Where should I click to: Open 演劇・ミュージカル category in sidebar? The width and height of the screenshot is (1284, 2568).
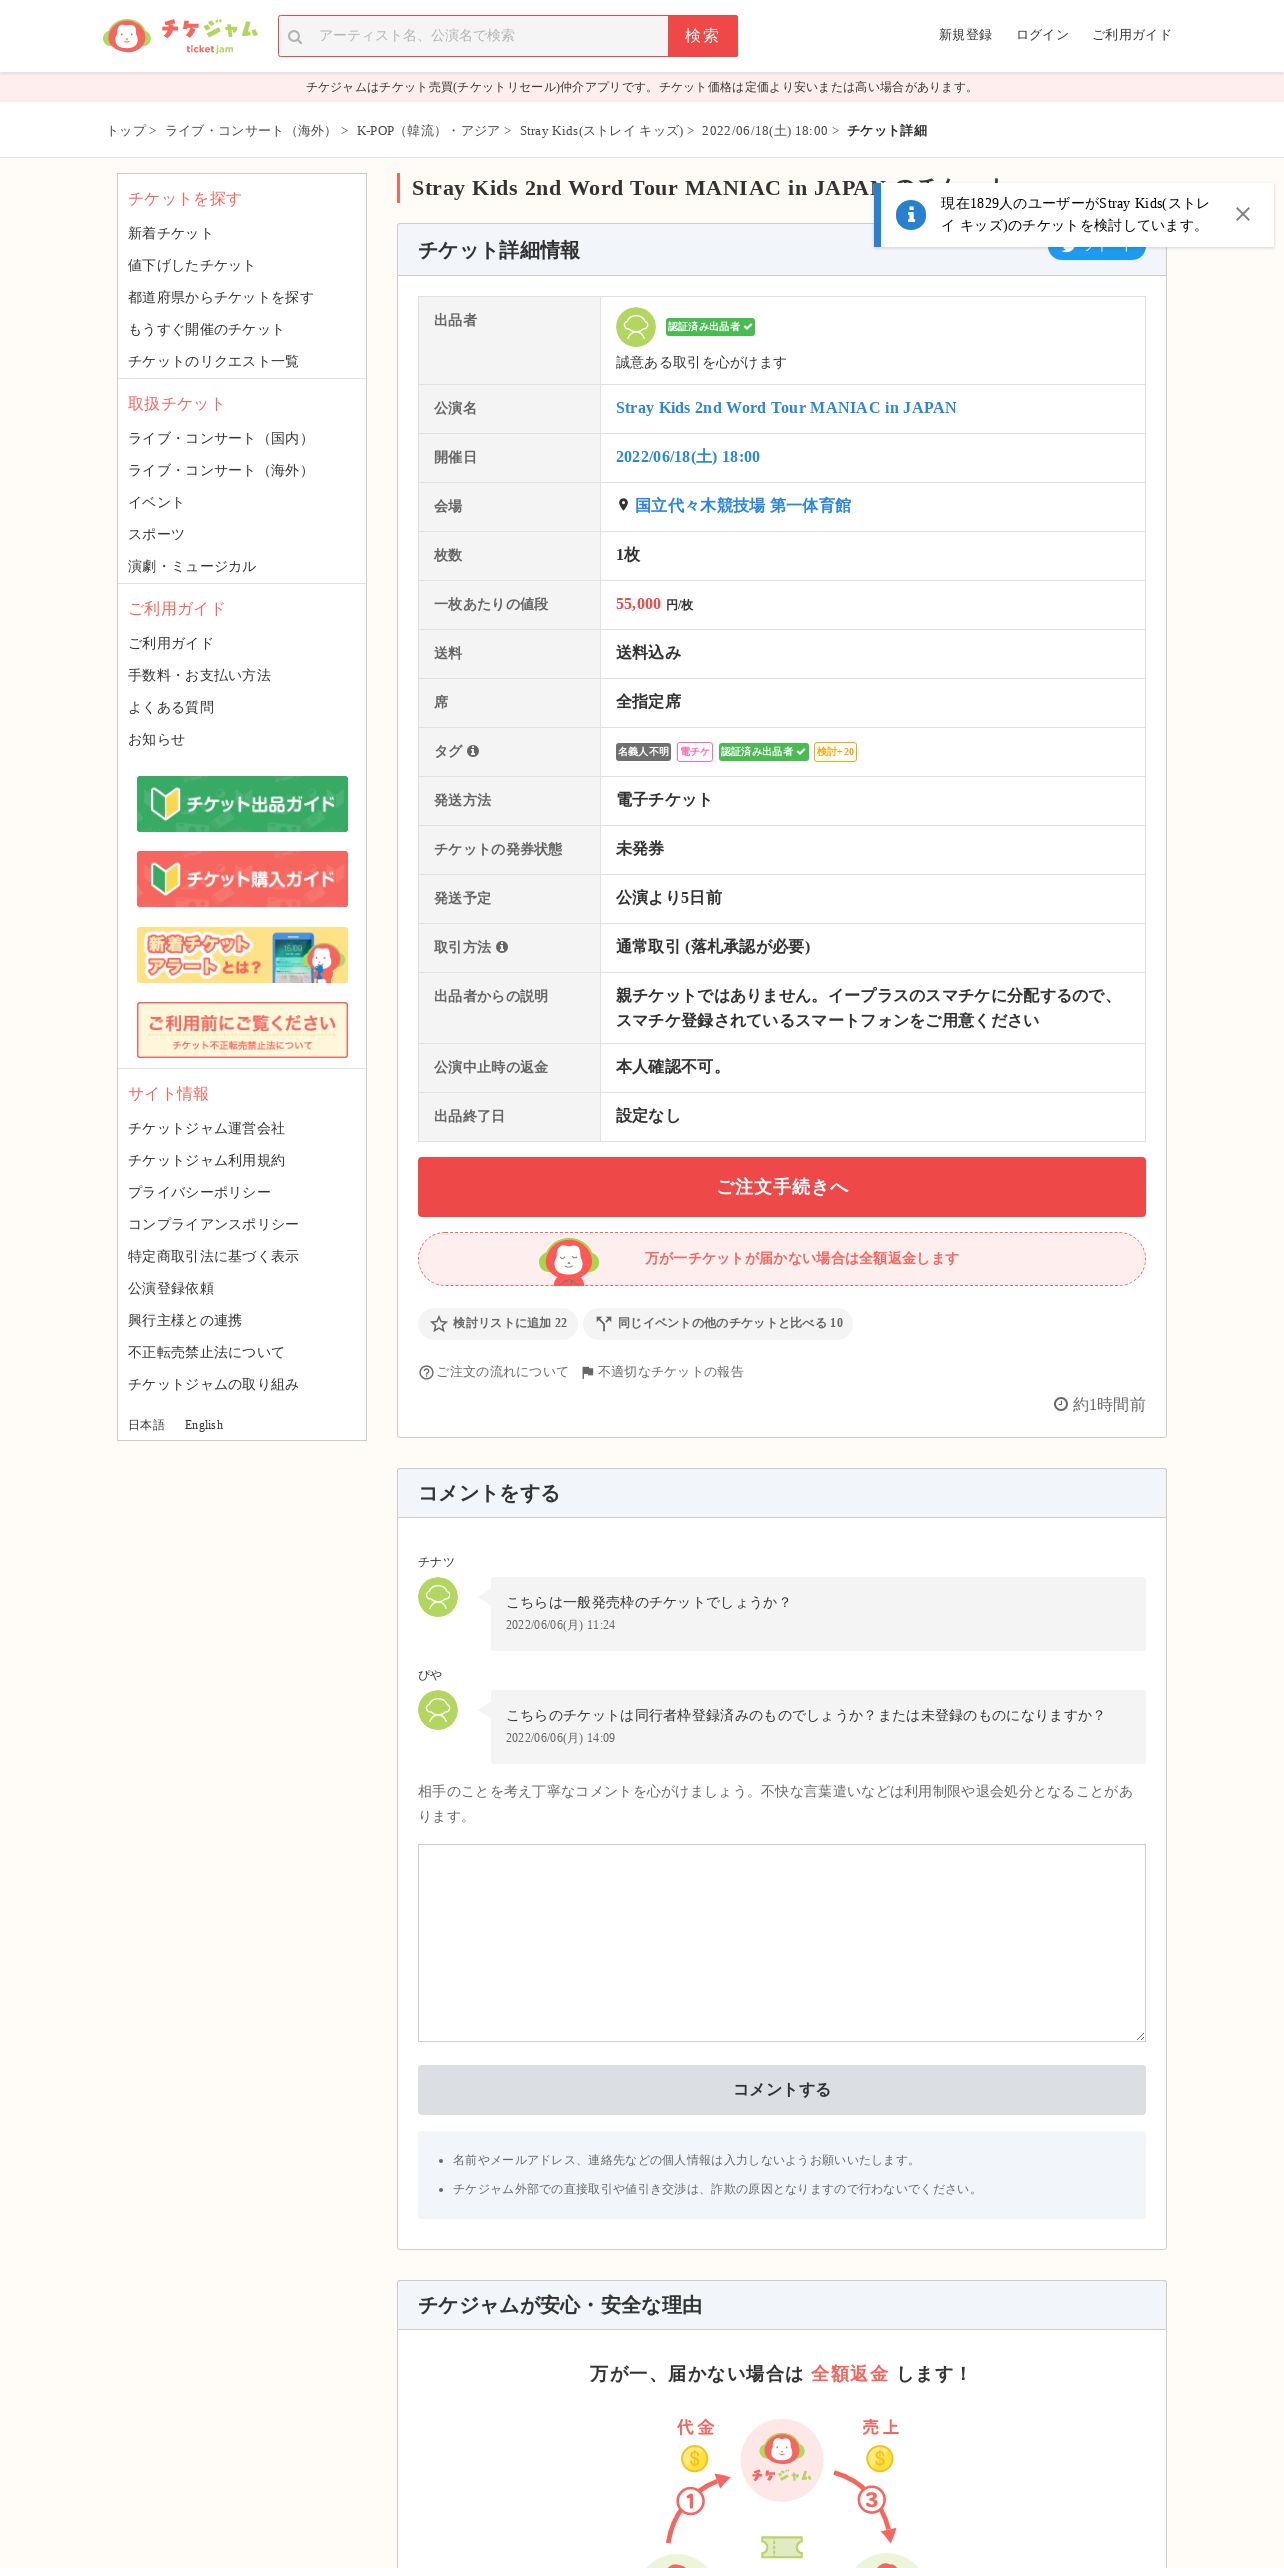tap(192, 566)
